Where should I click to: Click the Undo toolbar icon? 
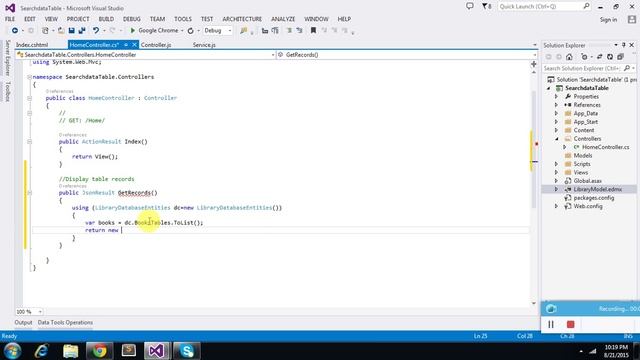pos(96,31)
